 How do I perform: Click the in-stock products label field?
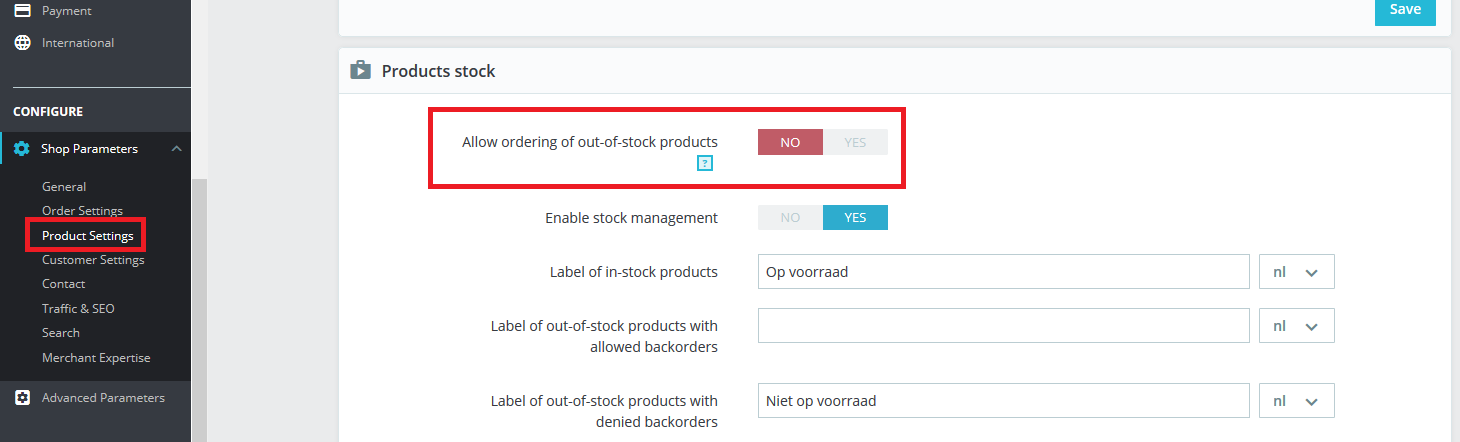click(1003, 272)
